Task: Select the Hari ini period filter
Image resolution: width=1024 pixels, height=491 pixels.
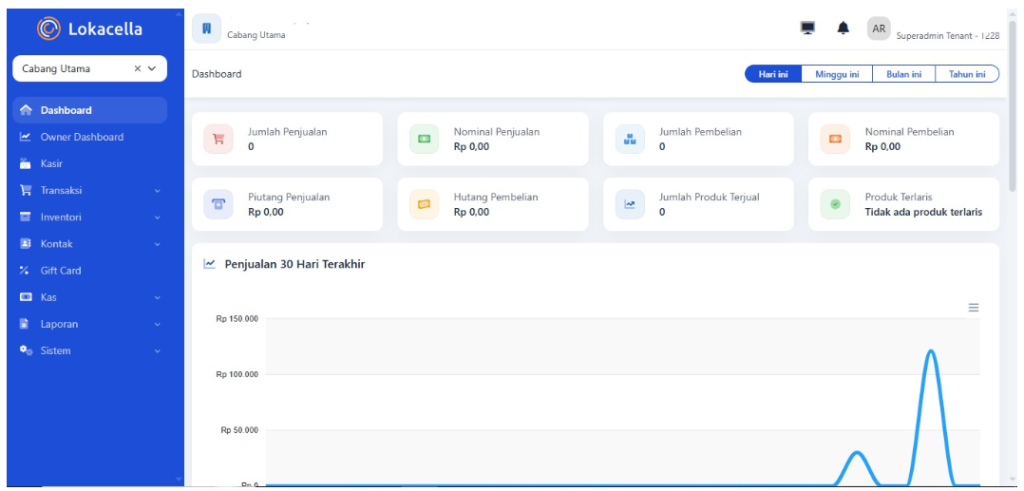Action: 773,74
